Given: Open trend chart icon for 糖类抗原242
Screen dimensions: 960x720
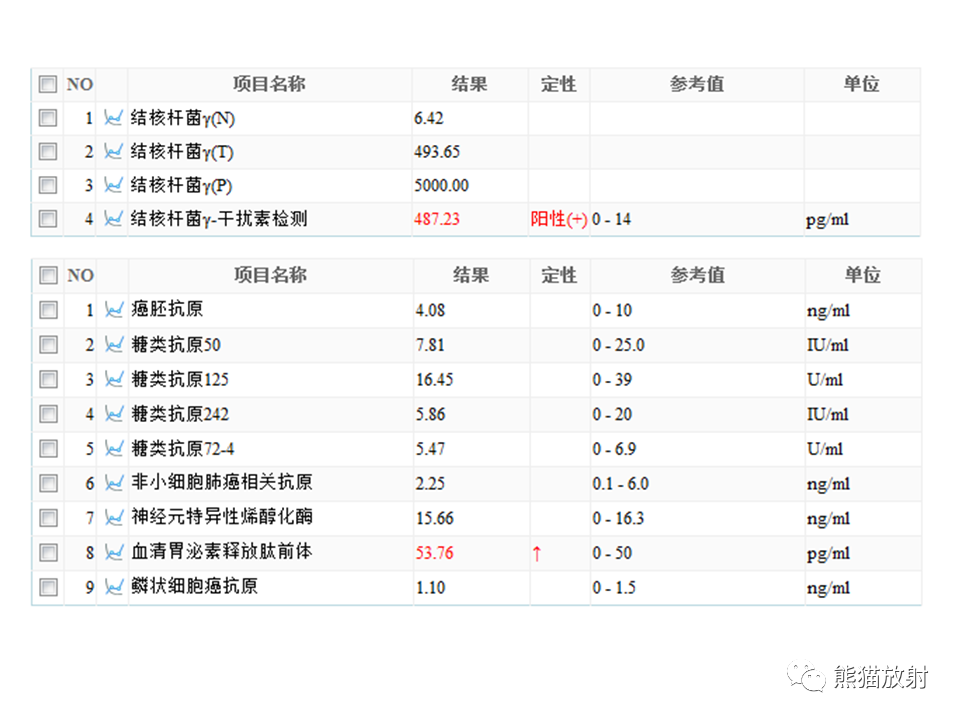Looking at the screenshot, I should pyautogui.click(x=114, y=414).
